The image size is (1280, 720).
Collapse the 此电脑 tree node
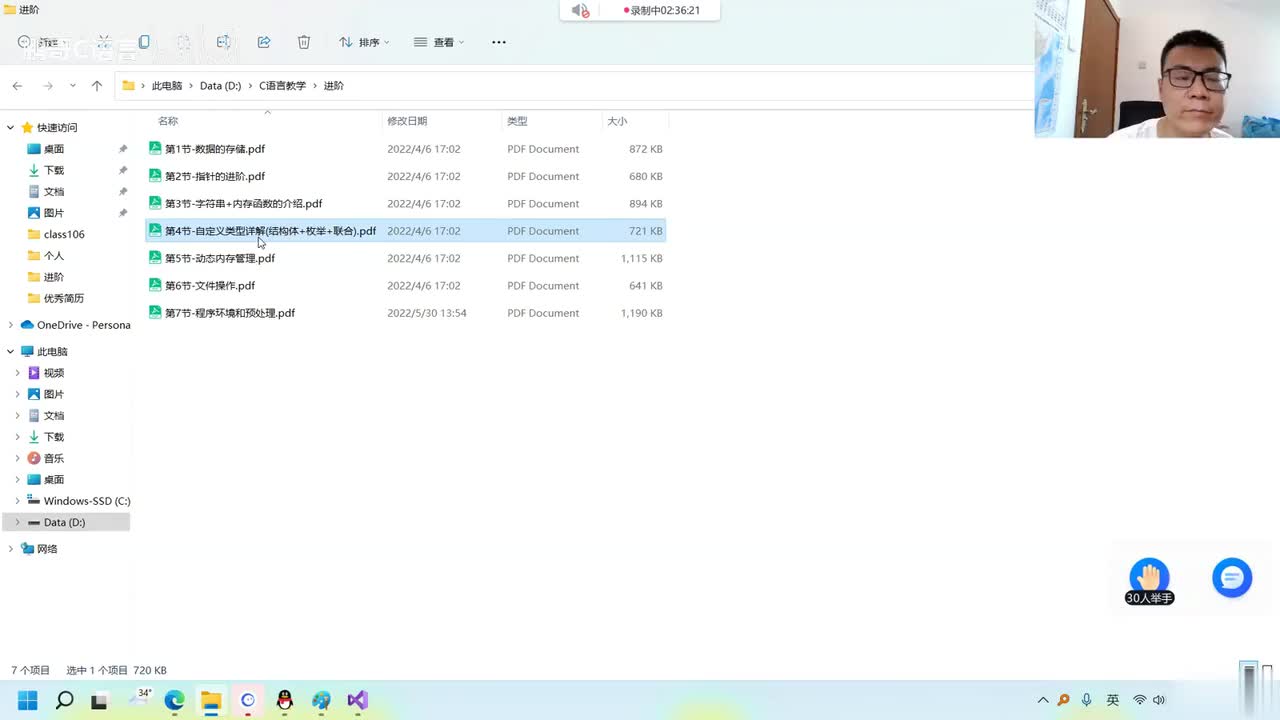[x=11, y=352]
